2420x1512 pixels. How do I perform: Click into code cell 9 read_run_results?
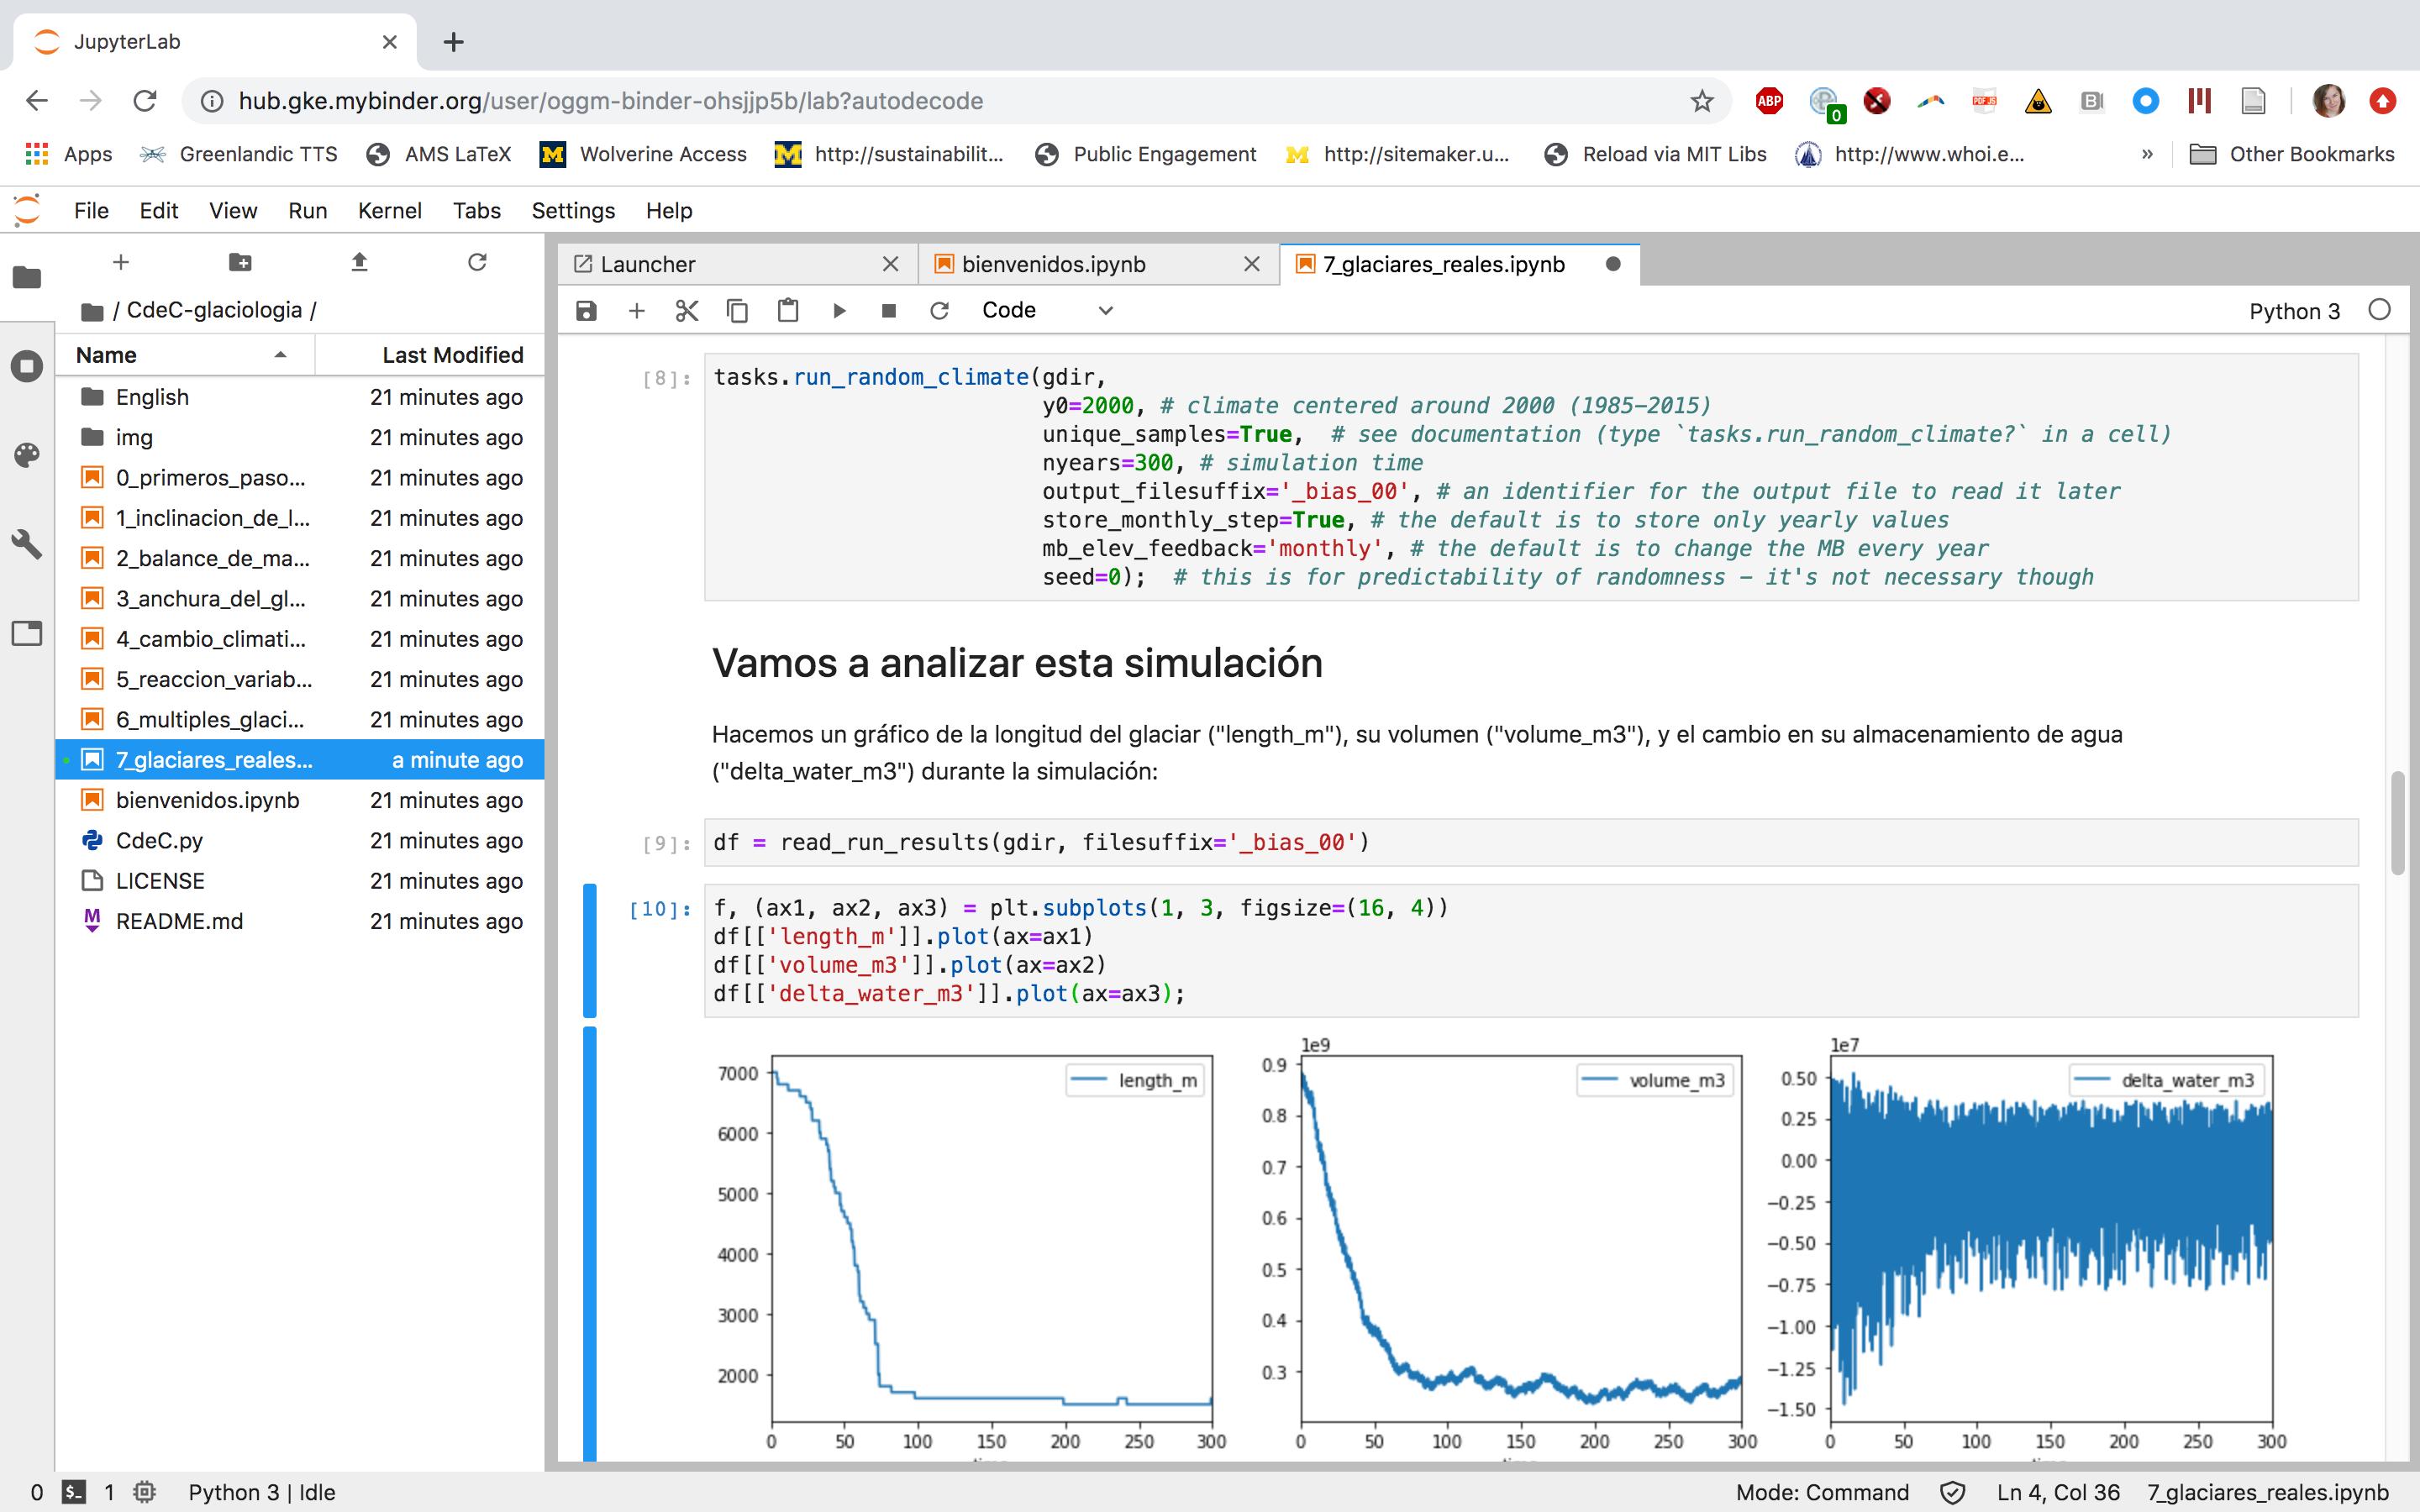(x=1530, y=842)
